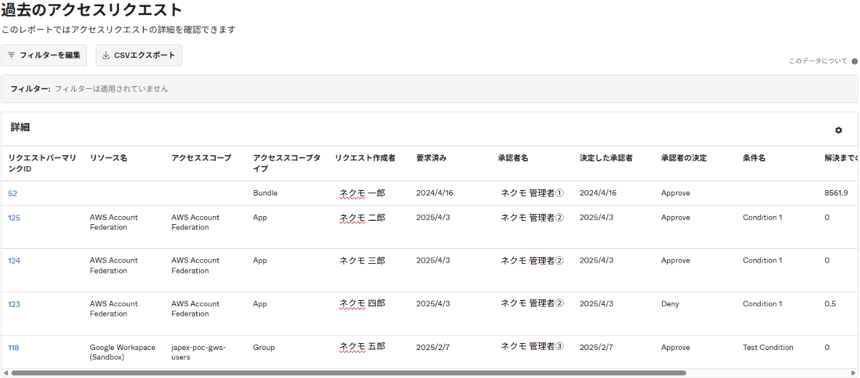
Task: Click the 条件名 column header
Action: (x=754, y=158)
